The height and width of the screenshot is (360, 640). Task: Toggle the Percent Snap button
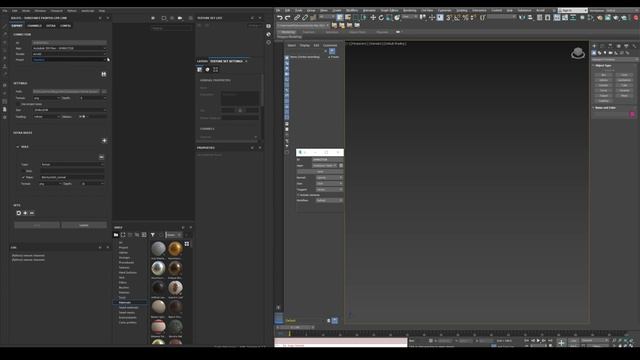pos(465,18)
